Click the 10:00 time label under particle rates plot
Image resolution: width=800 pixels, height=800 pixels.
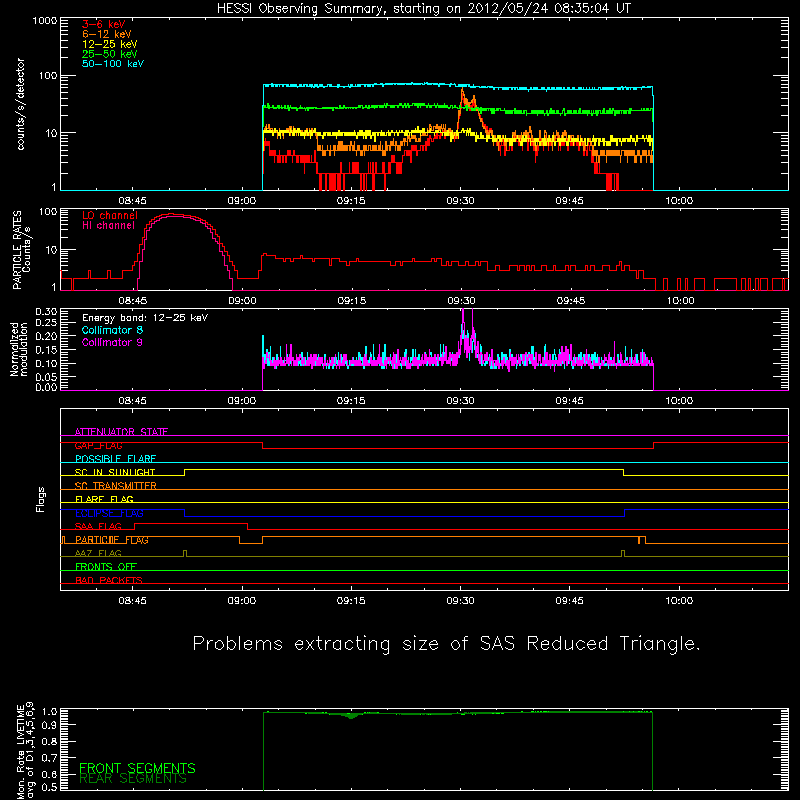[x=680, y=301]
